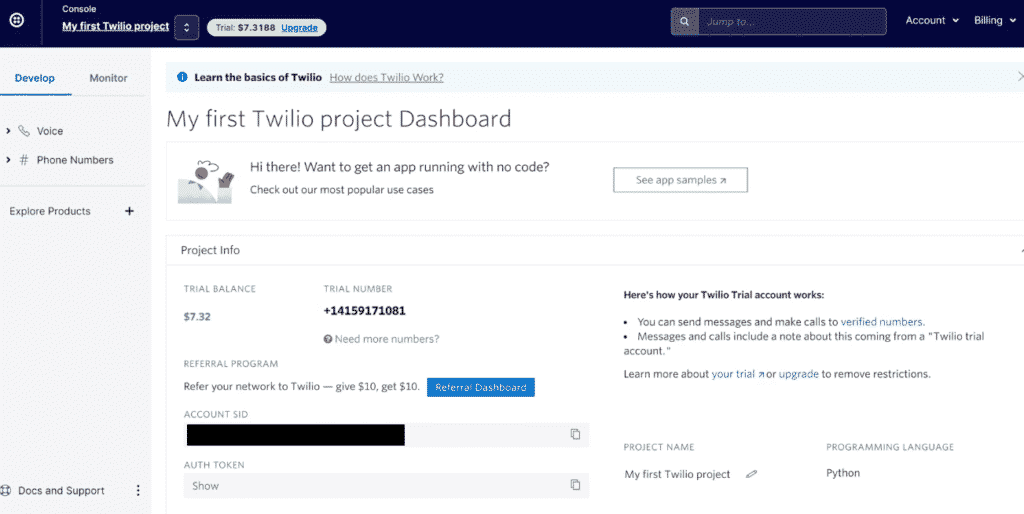Expand the Phone Numbers chevron
The height and width of the screenshot is (514, 1024).
pyautogui.click(x=8, y=160)
